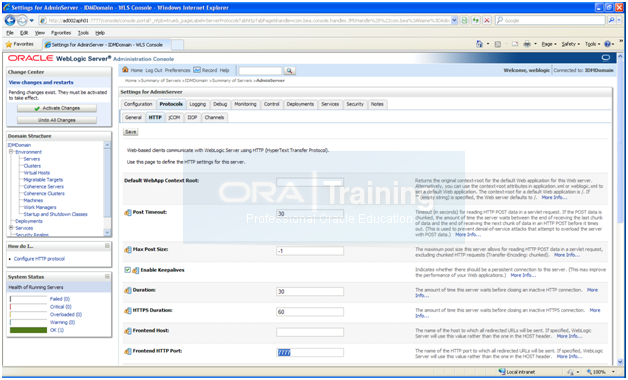Collapse the Environment tree node
628x380 pixels.
tap(11, 152)
